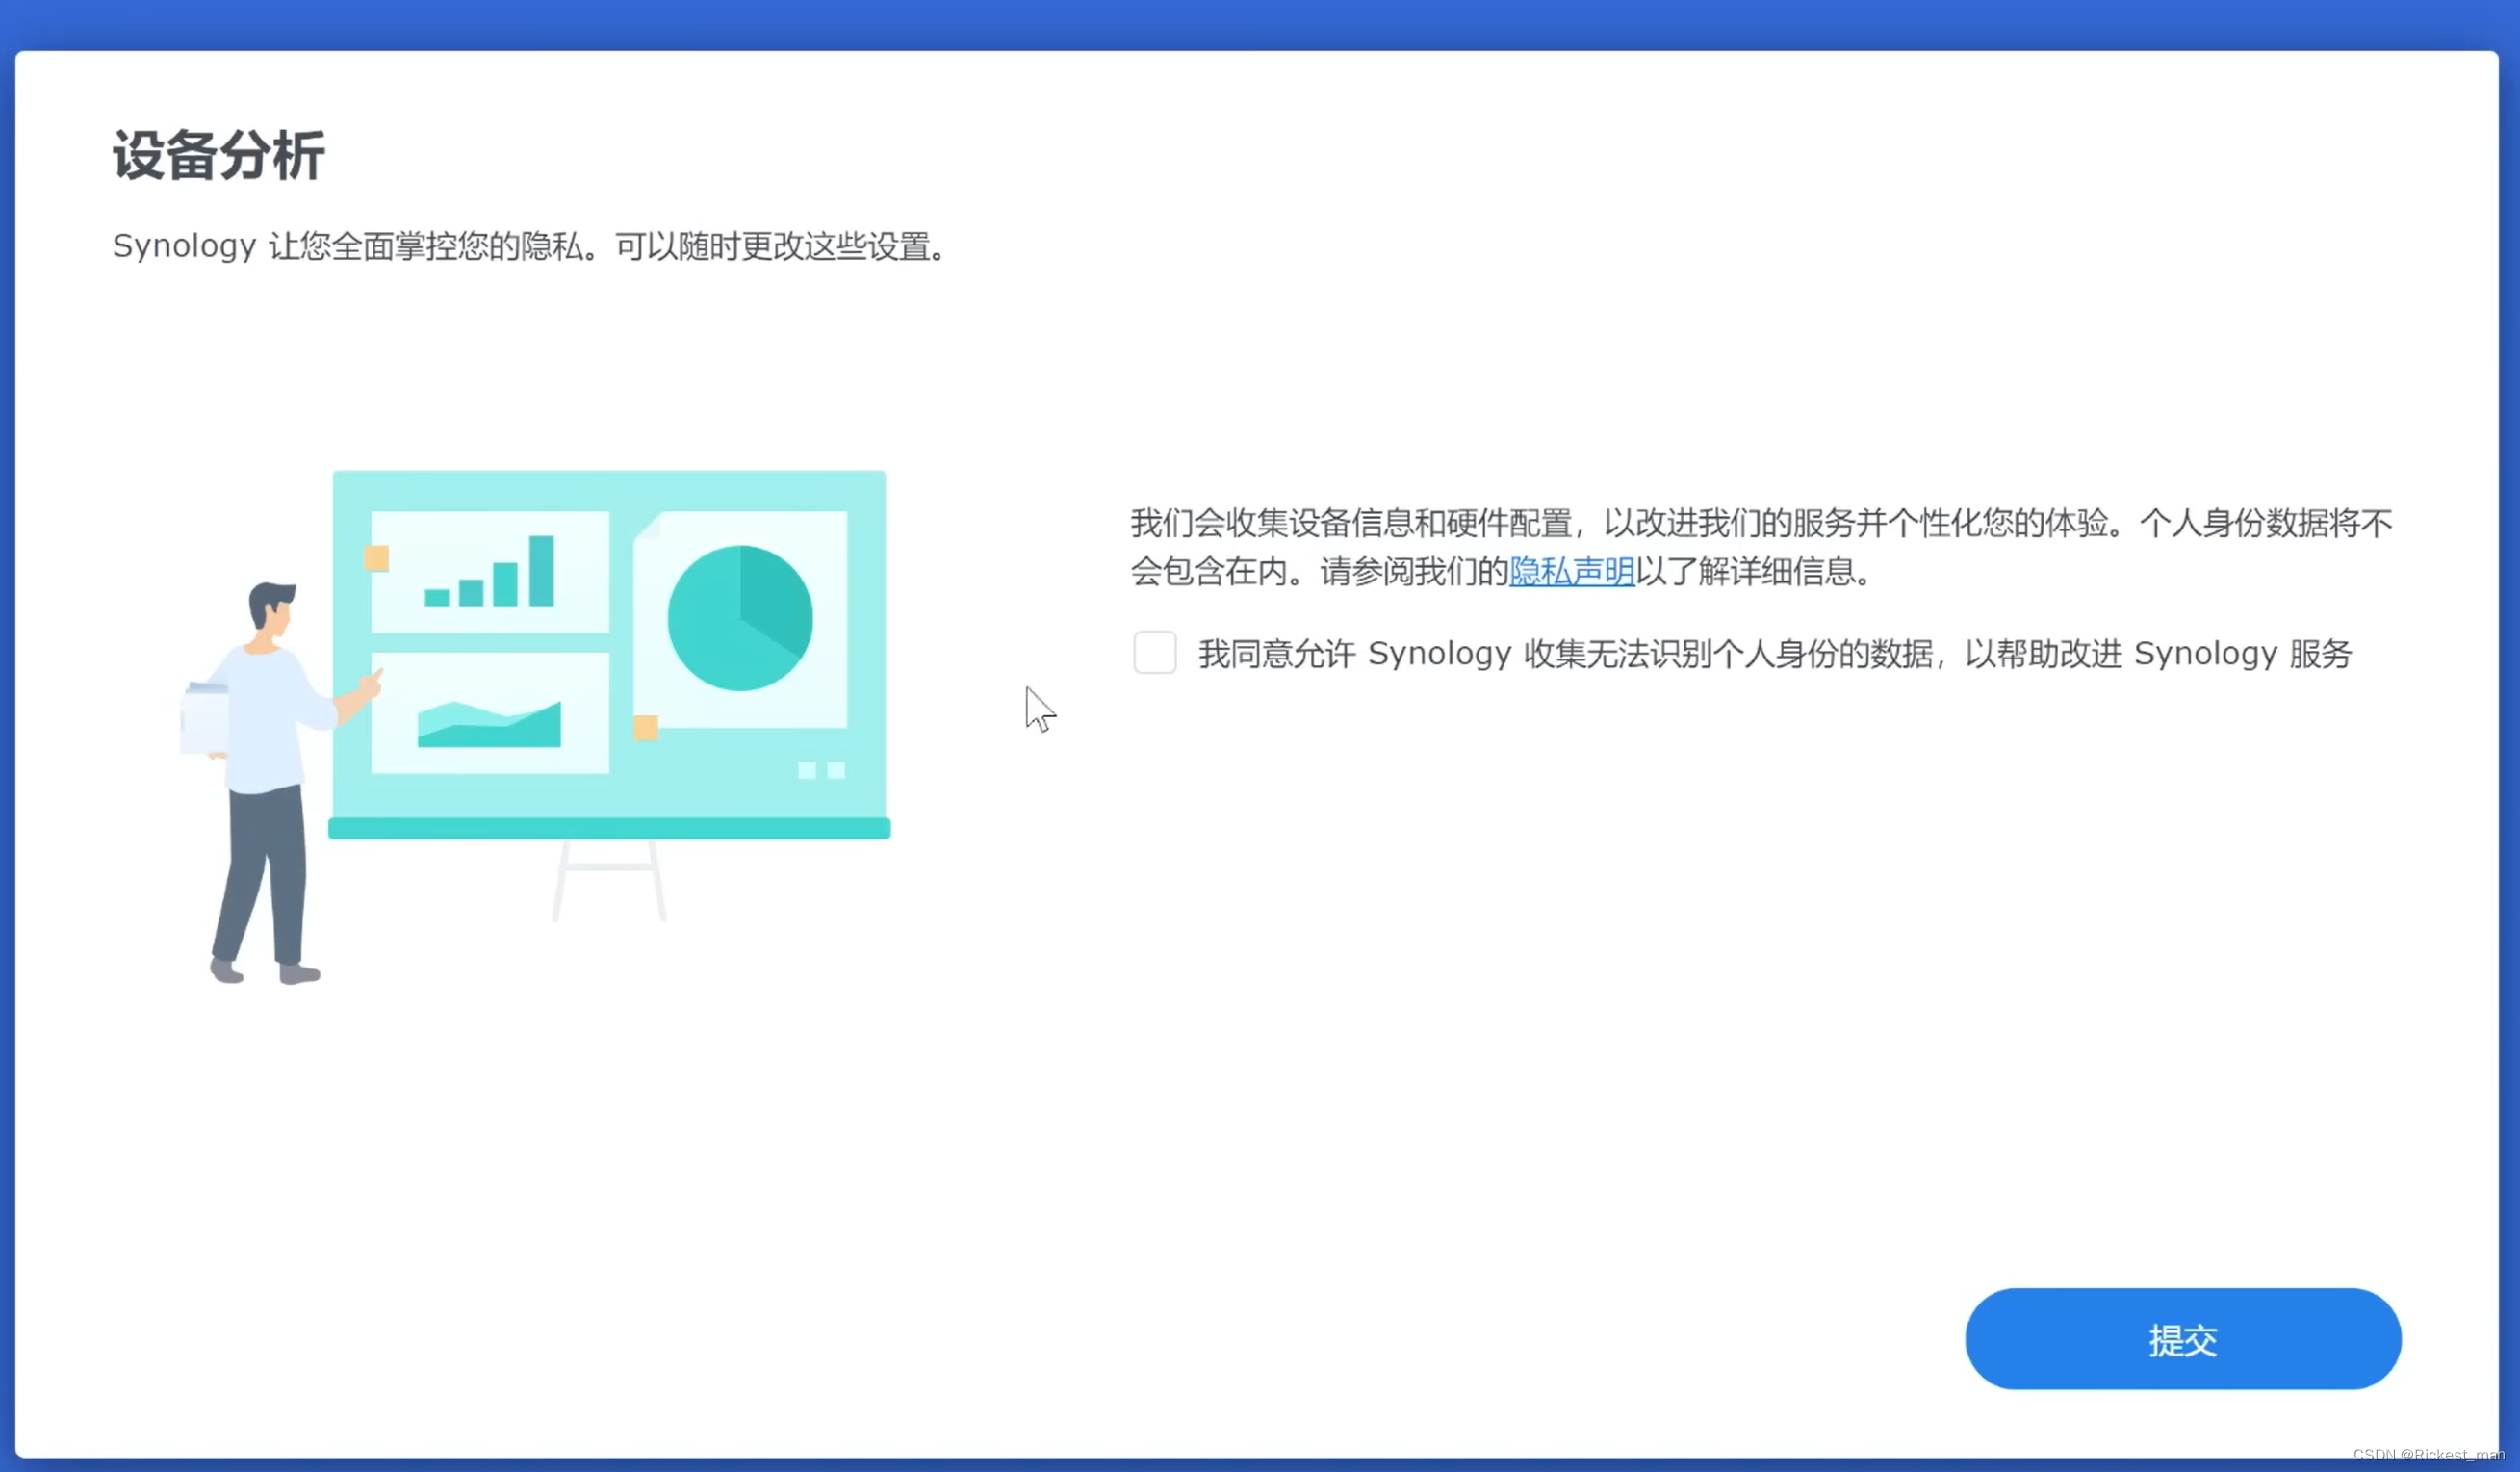Click the 设备分析 page heading
2520x1472 pixels.
[218, 156]
